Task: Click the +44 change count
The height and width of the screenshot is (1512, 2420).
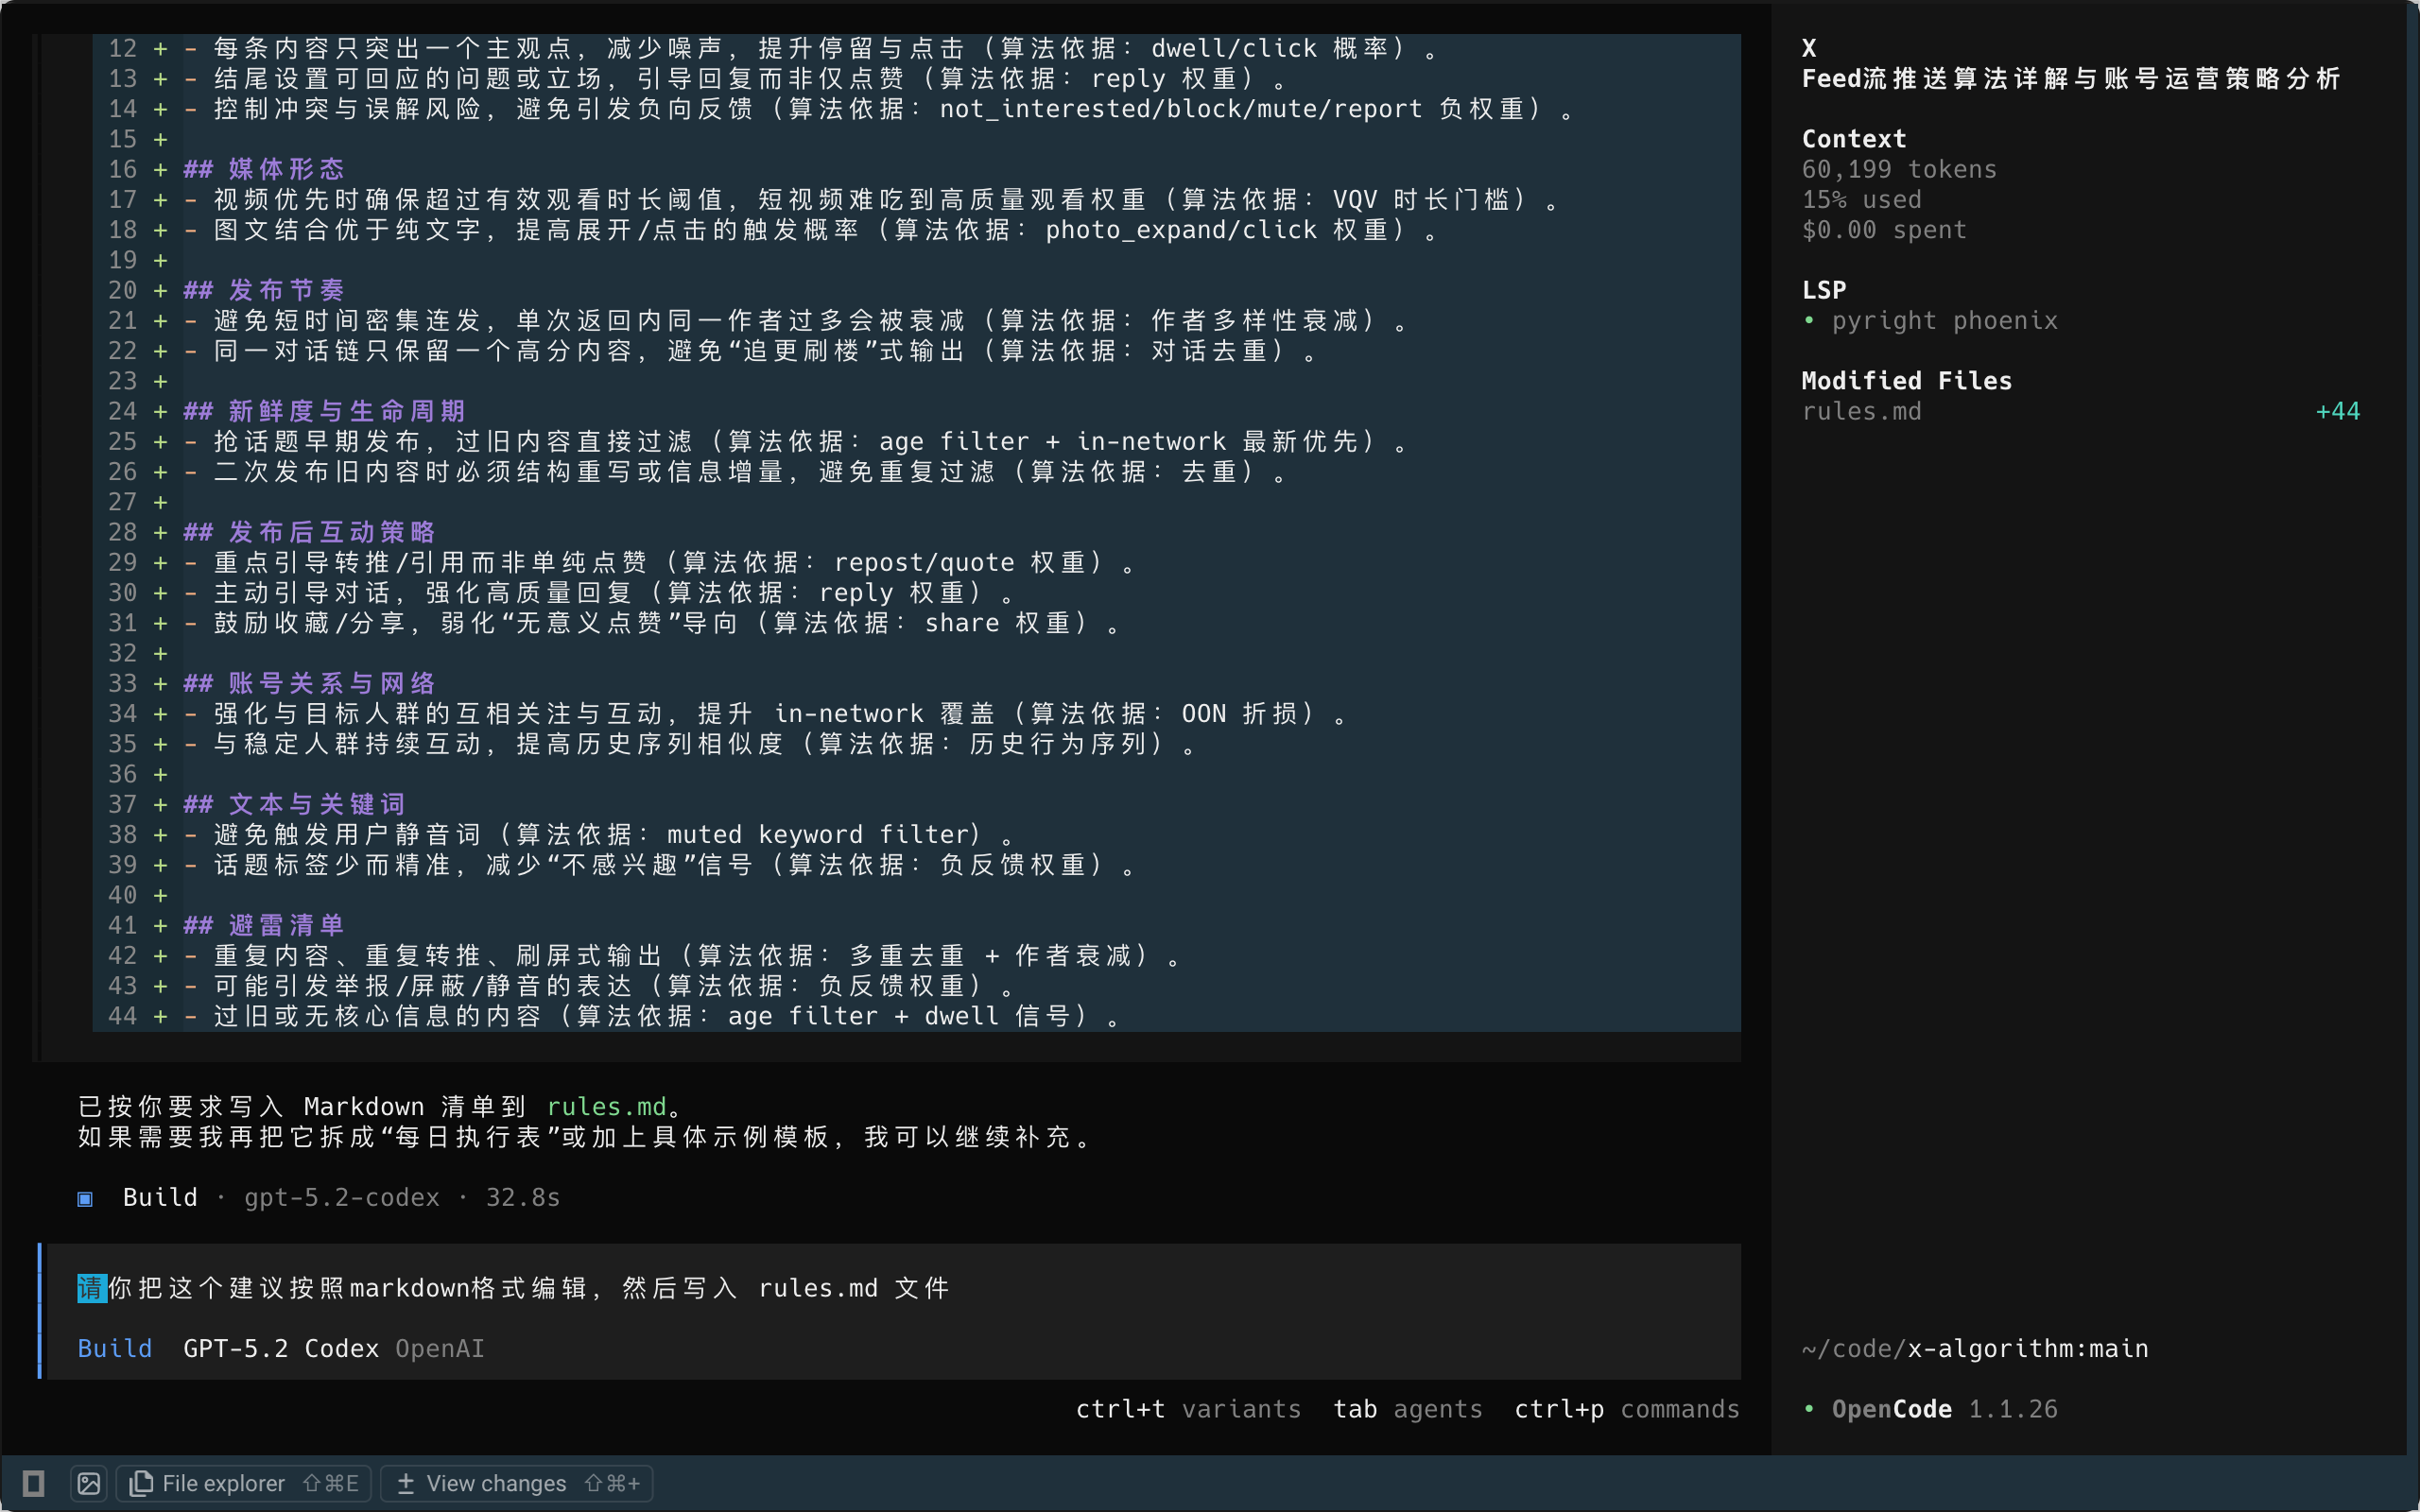Action: tap(2337, 411)
